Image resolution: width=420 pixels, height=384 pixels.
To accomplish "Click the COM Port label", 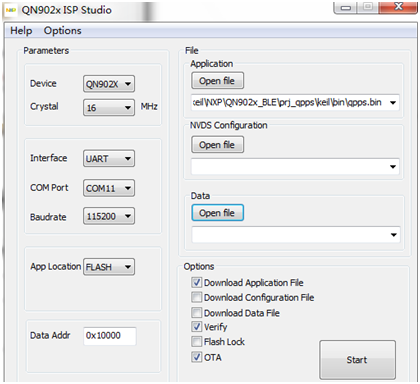I will tap(49, 188).
